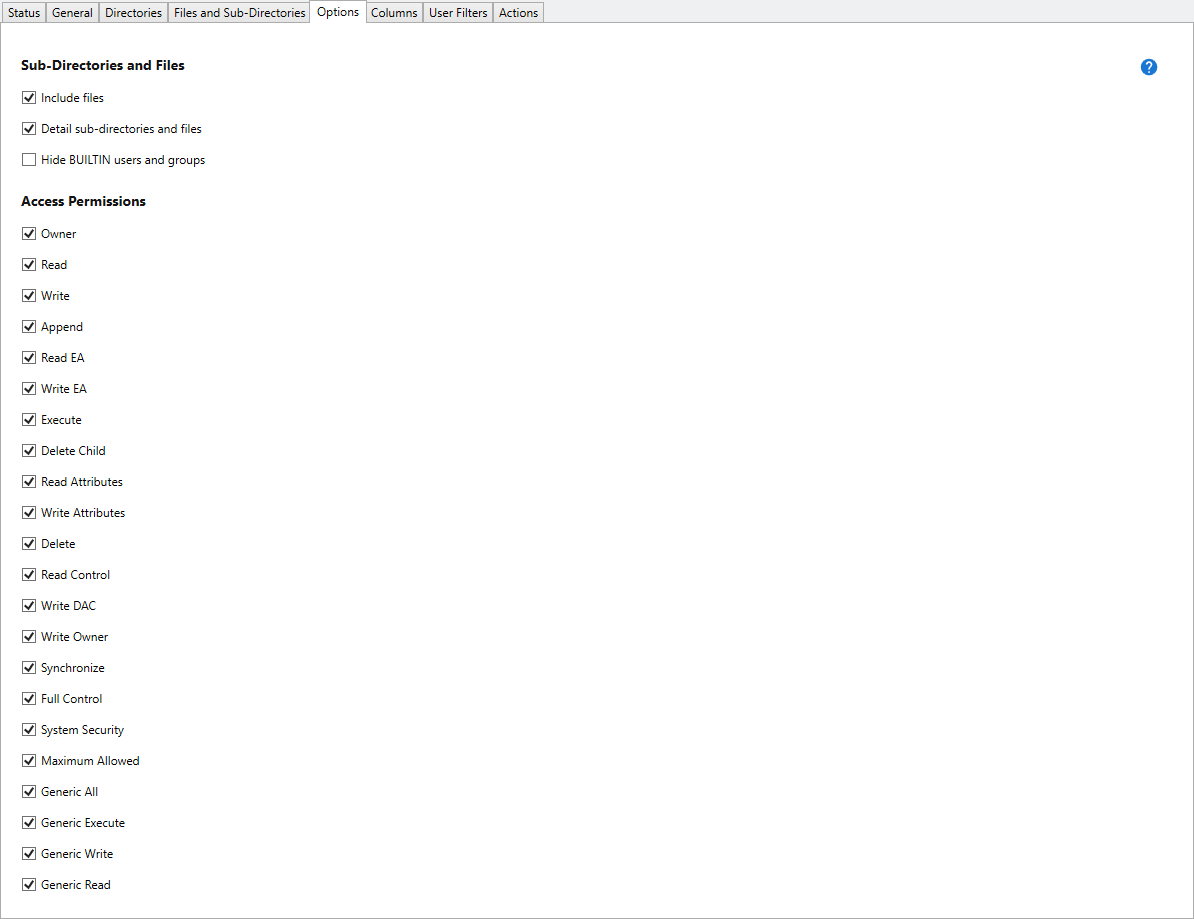Toggle the Maximum Allowed checkbox

point(29,761)
